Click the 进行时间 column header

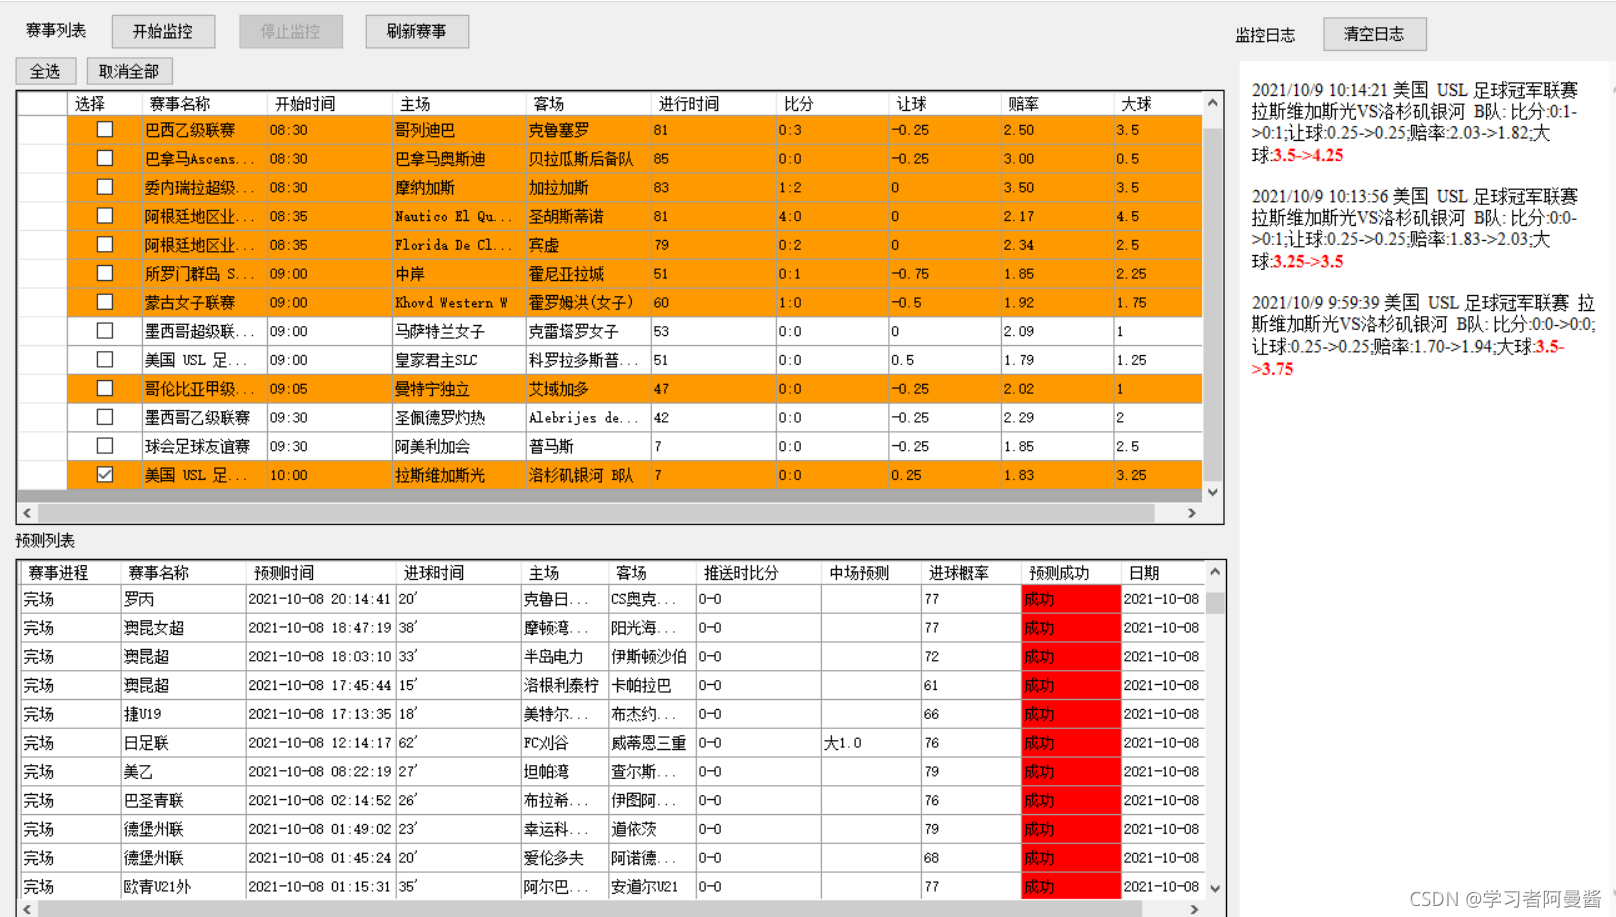coord(713,104)
